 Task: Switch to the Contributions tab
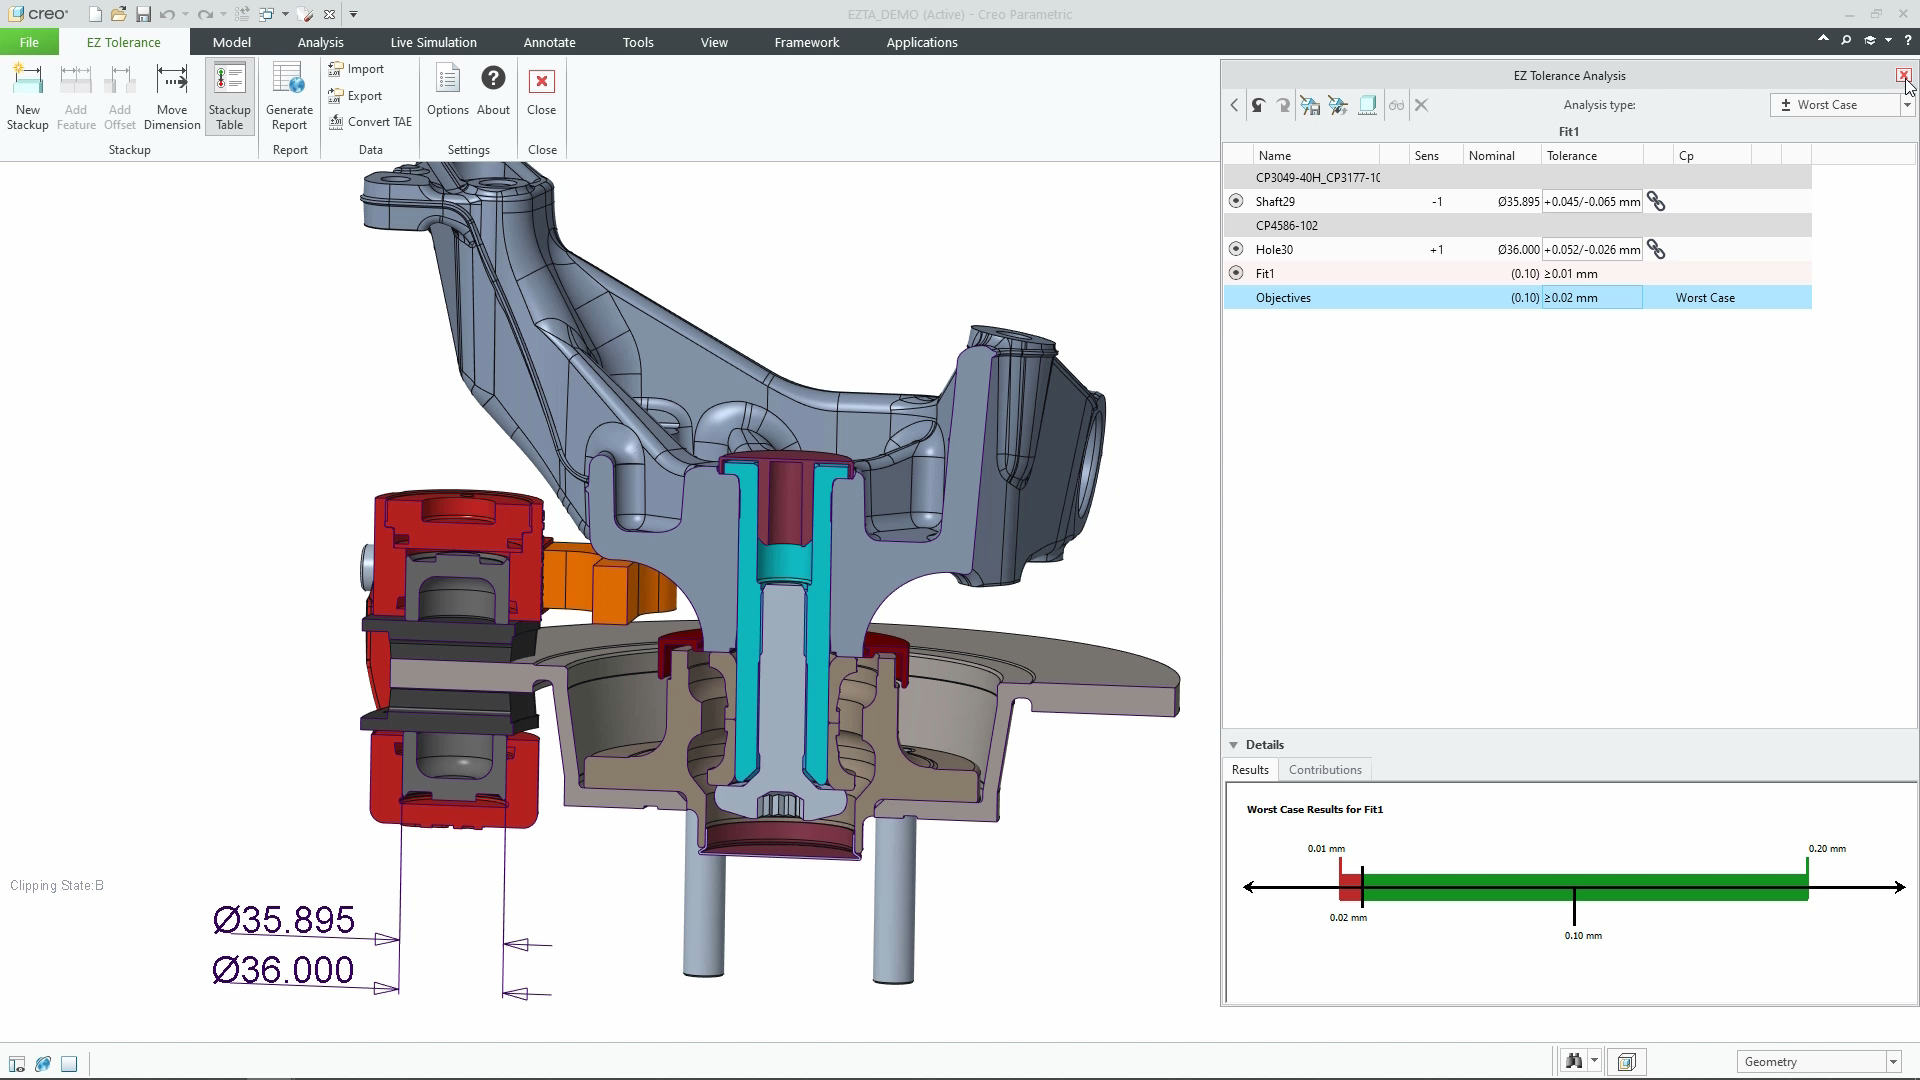pos(1325,770)
